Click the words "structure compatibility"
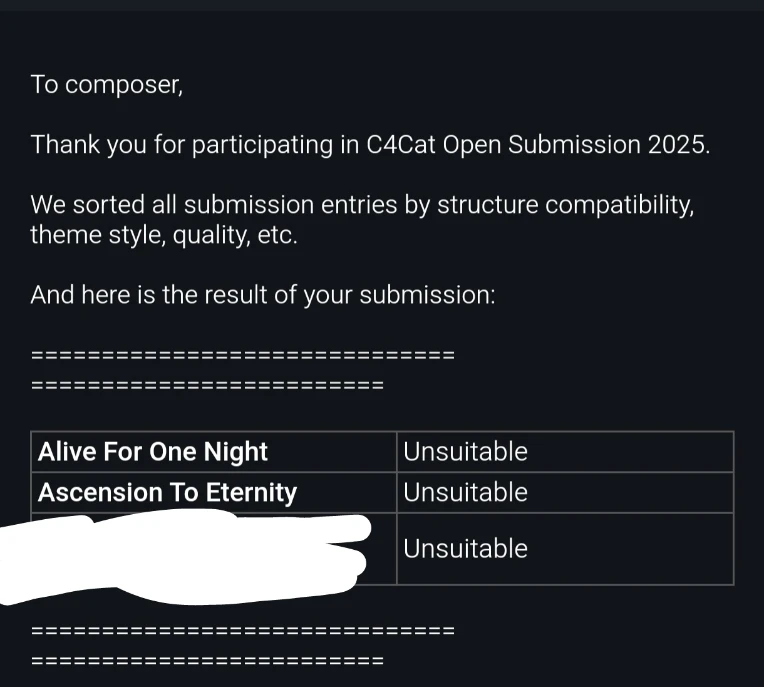The image size is (764, 687). tap(565, 205)
